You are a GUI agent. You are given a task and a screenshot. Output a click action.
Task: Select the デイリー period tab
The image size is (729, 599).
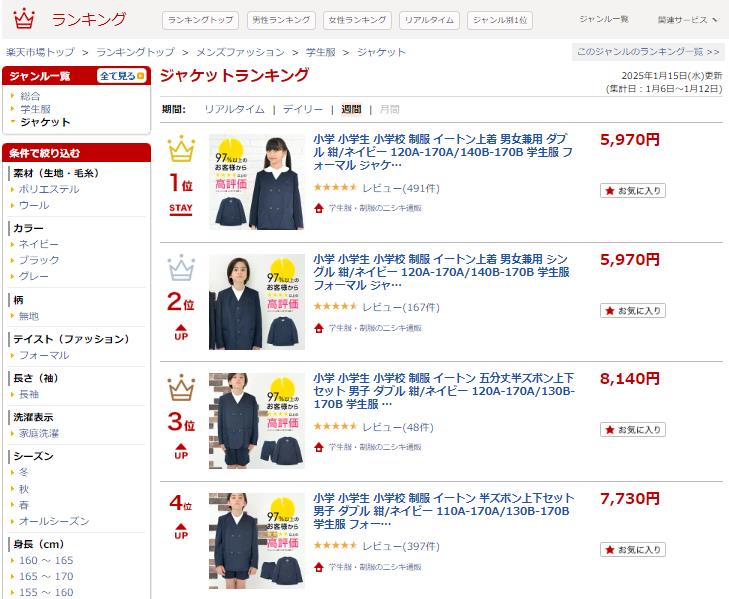point(303,109)
